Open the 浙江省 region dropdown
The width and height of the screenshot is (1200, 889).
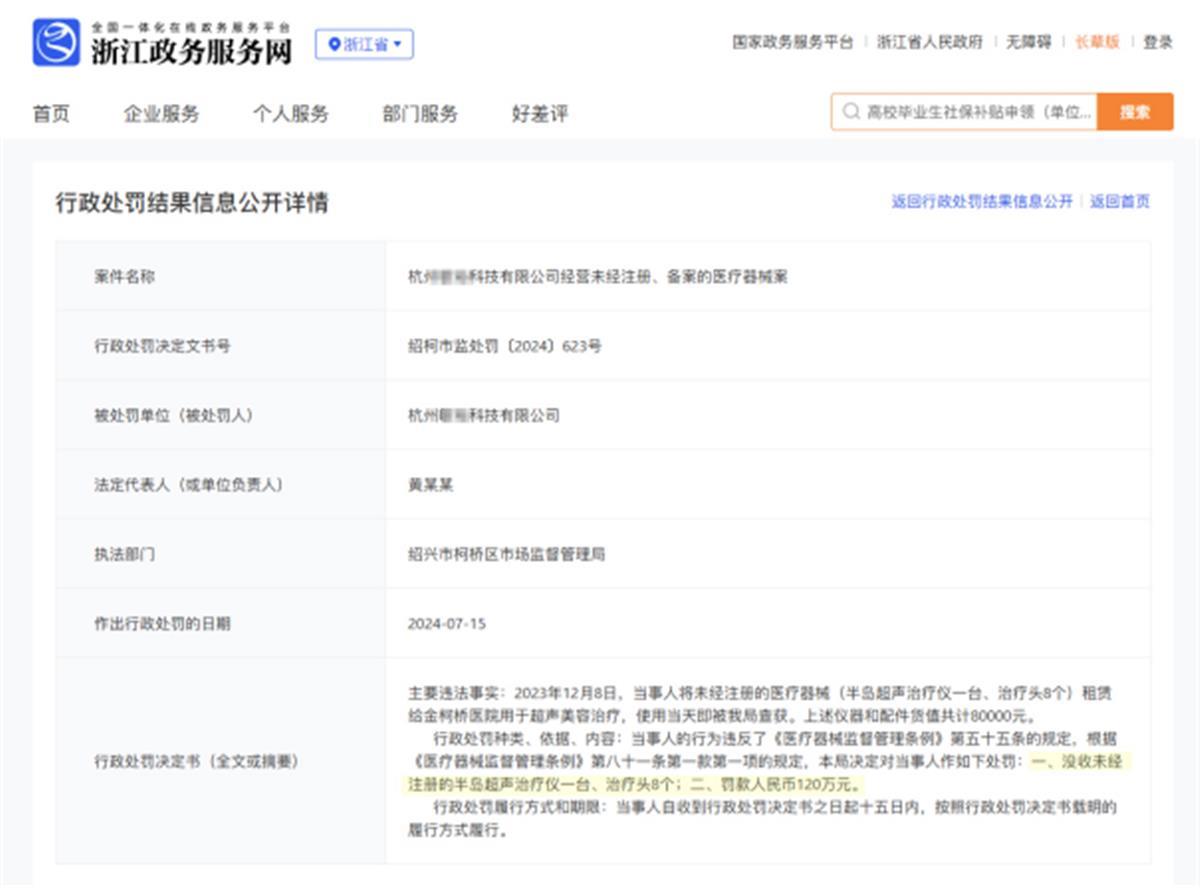[365, 45]
